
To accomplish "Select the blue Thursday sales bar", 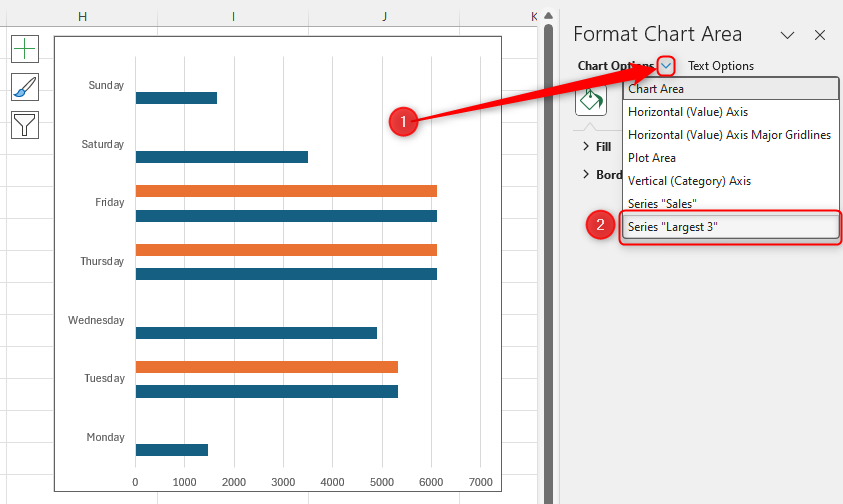I will 286,274.
